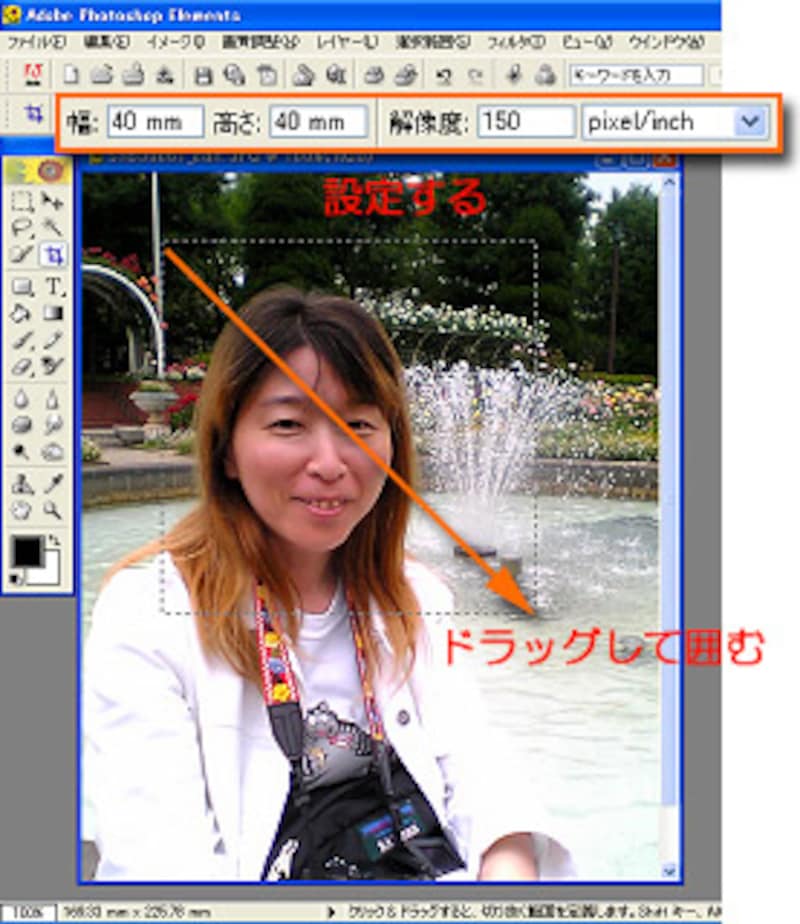Select the Crop tool in the toolbox
Viewport: 800px width, 924px height.
pyautogui.click(x=53, y=254)
